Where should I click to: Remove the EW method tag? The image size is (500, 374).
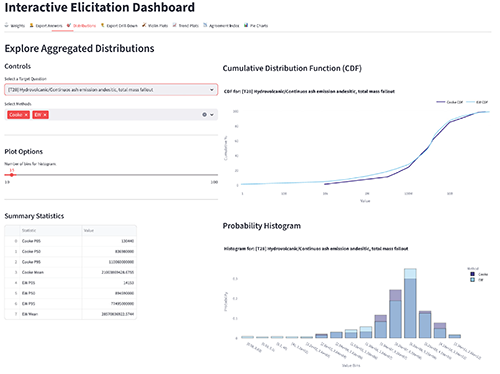[x=45, y=115]
